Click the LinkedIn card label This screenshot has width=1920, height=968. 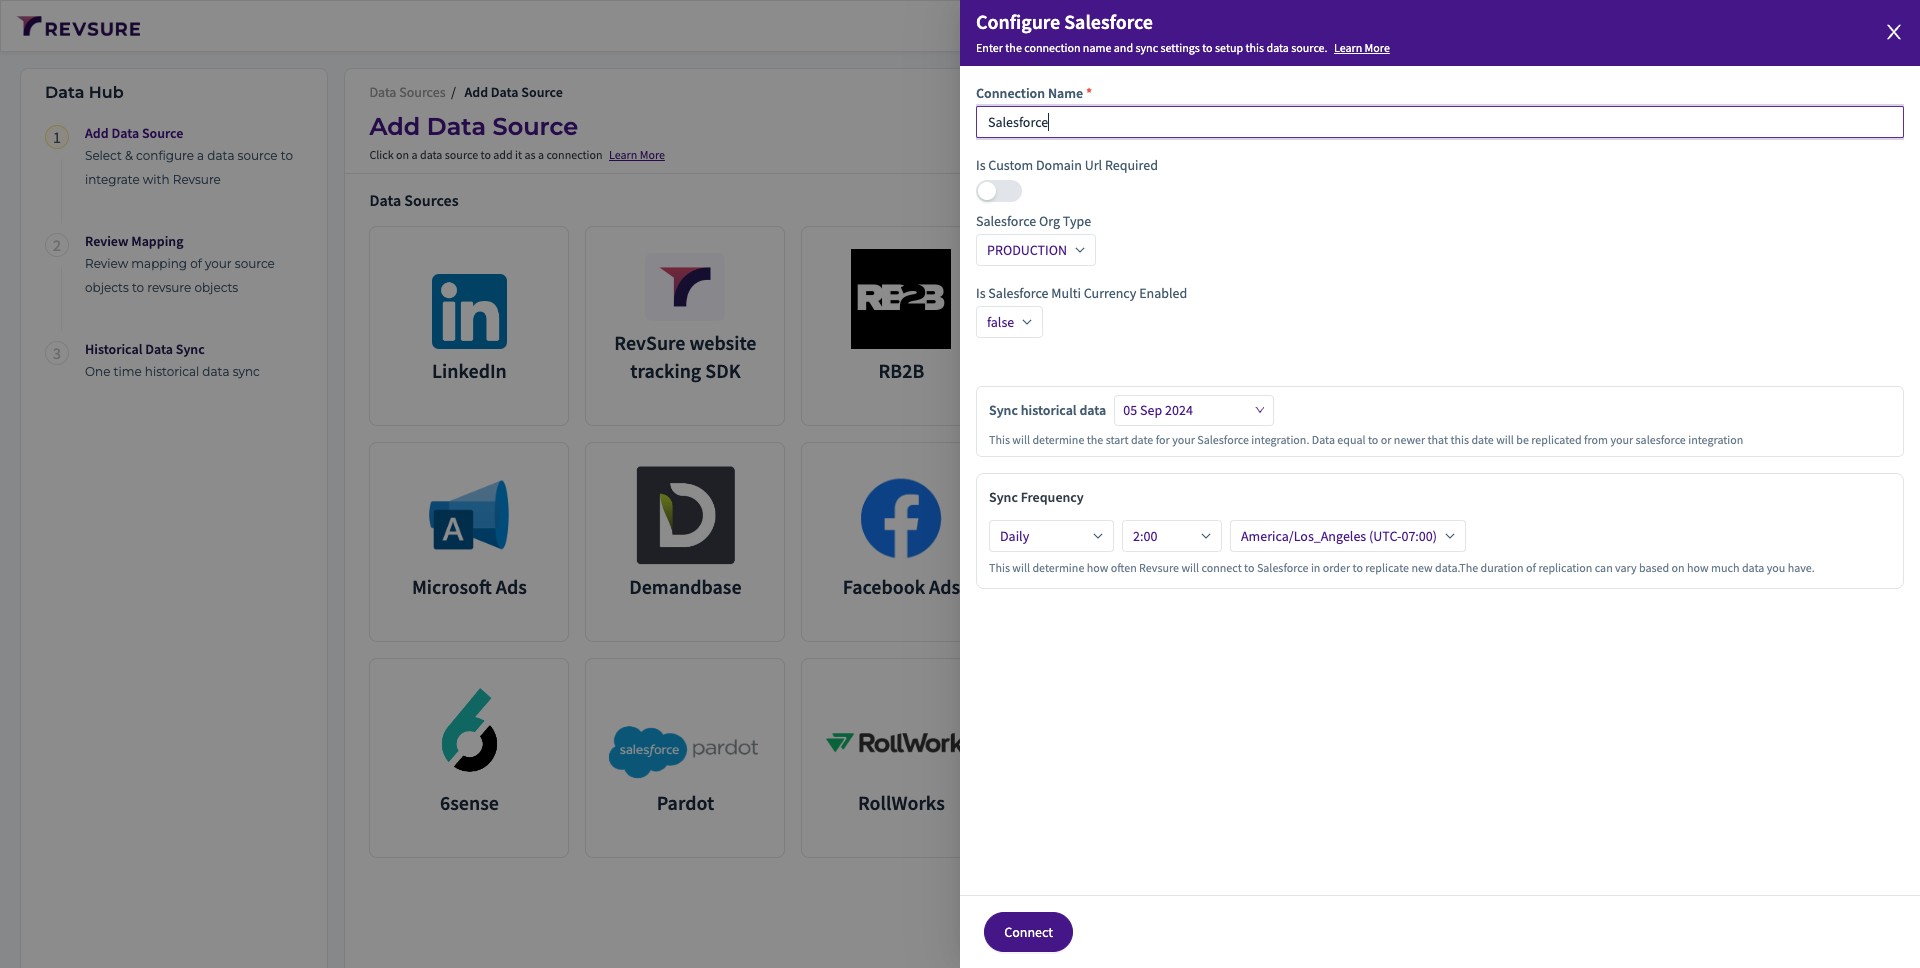click(x=469, y=371)
